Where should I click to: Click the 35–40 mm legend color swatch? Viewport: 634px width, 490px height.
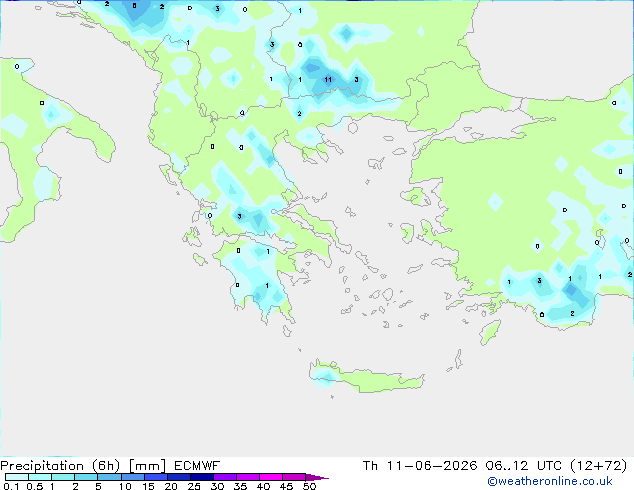click(247, 477)
